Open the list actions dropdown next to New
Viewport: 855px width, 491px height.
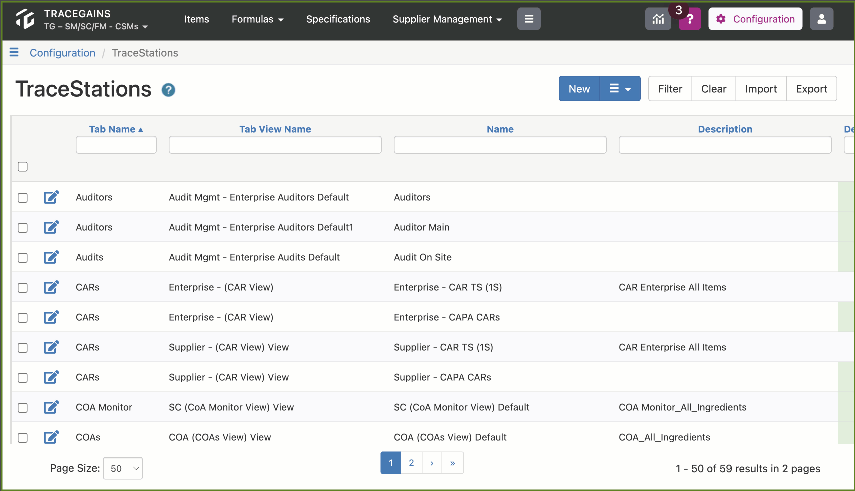pyautogui.click(x=620, y=89)
